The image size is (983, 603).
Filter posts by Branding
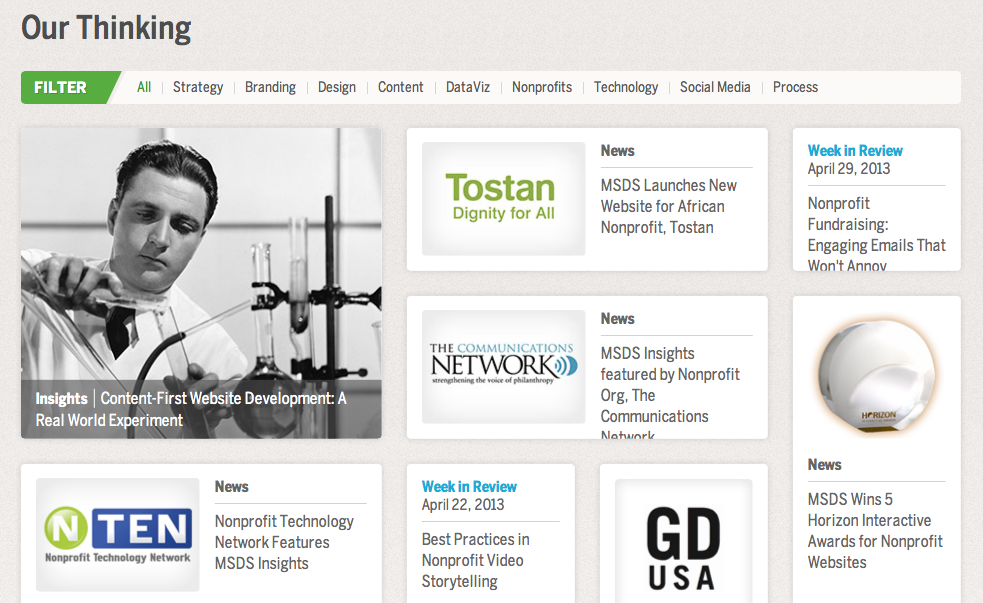point(270,87)
